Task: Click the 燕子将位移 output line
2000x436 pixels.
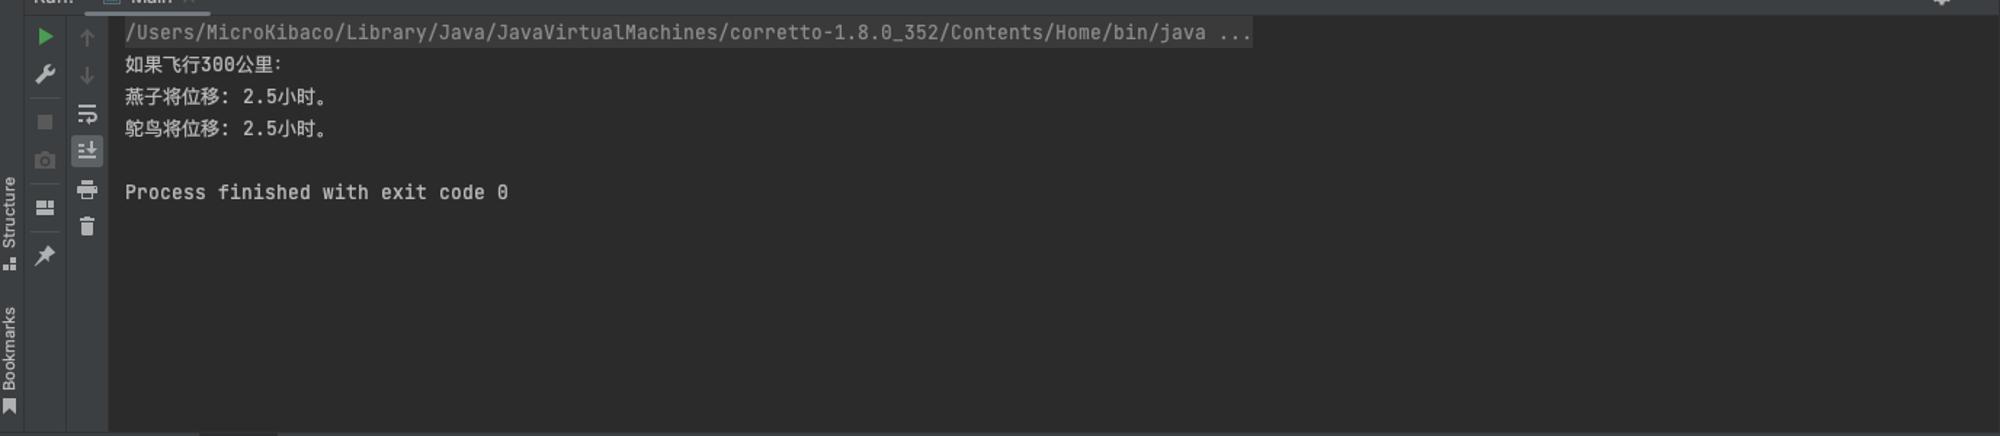Action: pyautogui.click(x=226, y=97)
